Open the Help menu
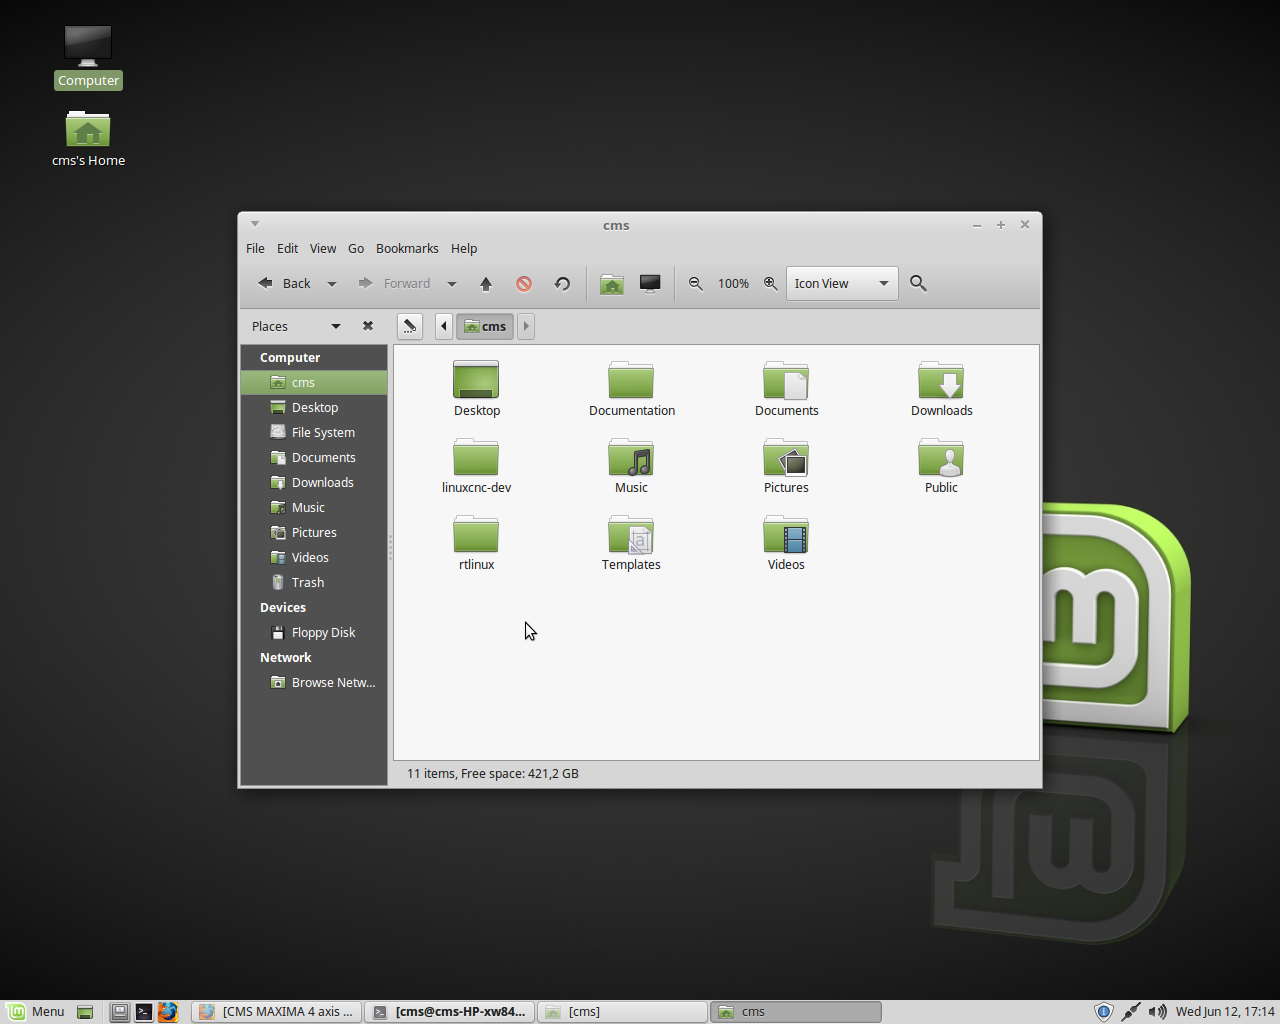This screenshot has height=1024, width=1280. 464,248
